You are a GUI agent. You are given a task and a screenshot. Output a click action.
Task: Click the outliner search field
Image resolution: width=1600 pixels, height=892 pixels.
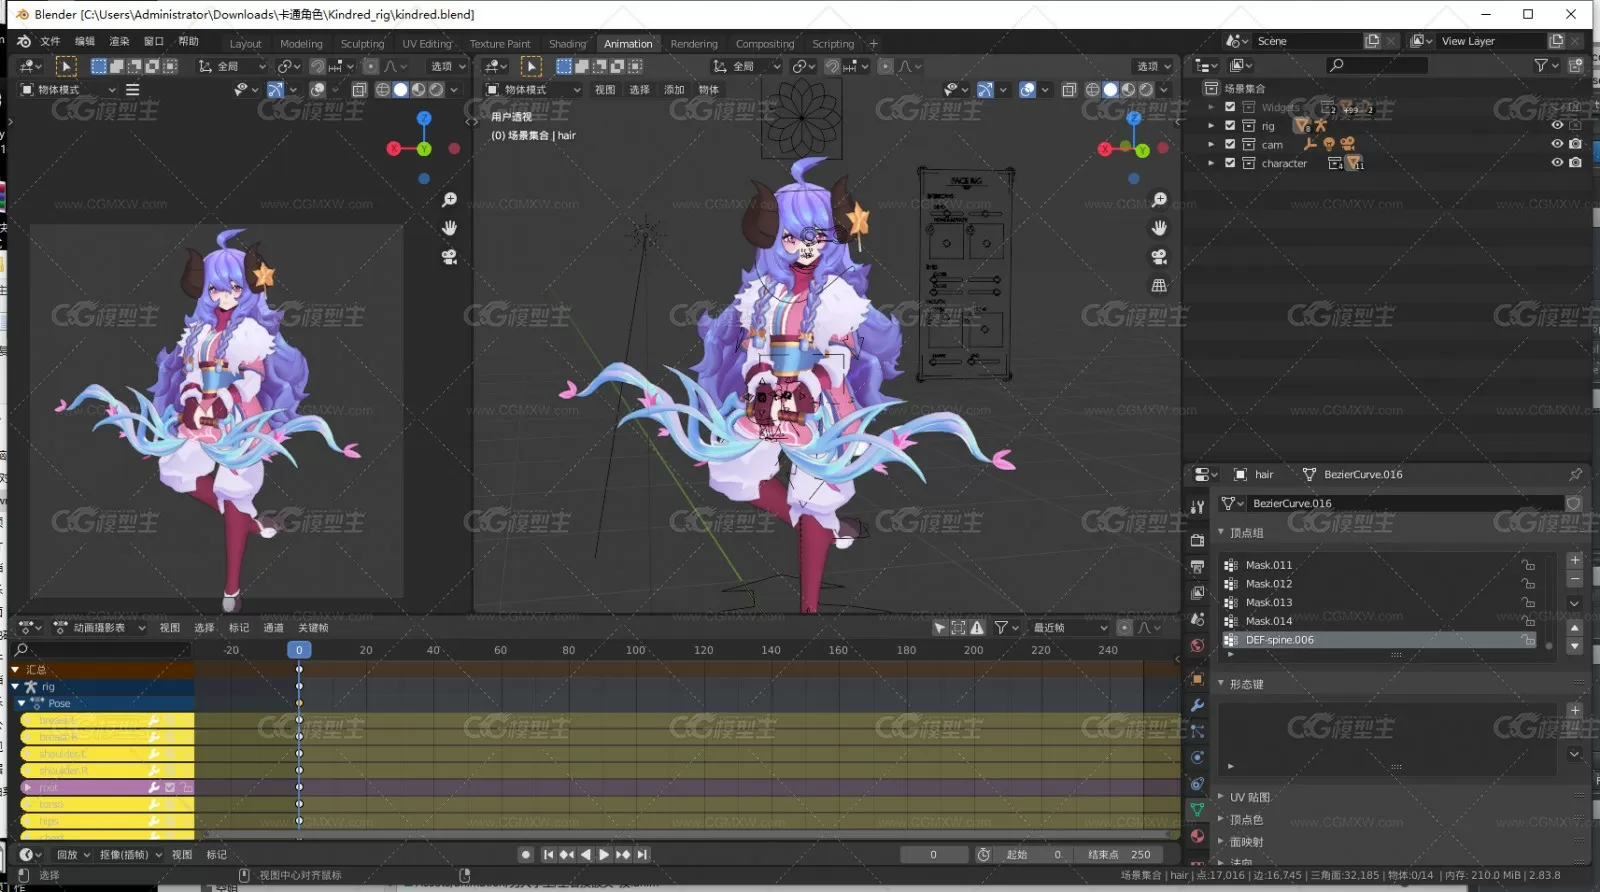(x=1377, y=65)
